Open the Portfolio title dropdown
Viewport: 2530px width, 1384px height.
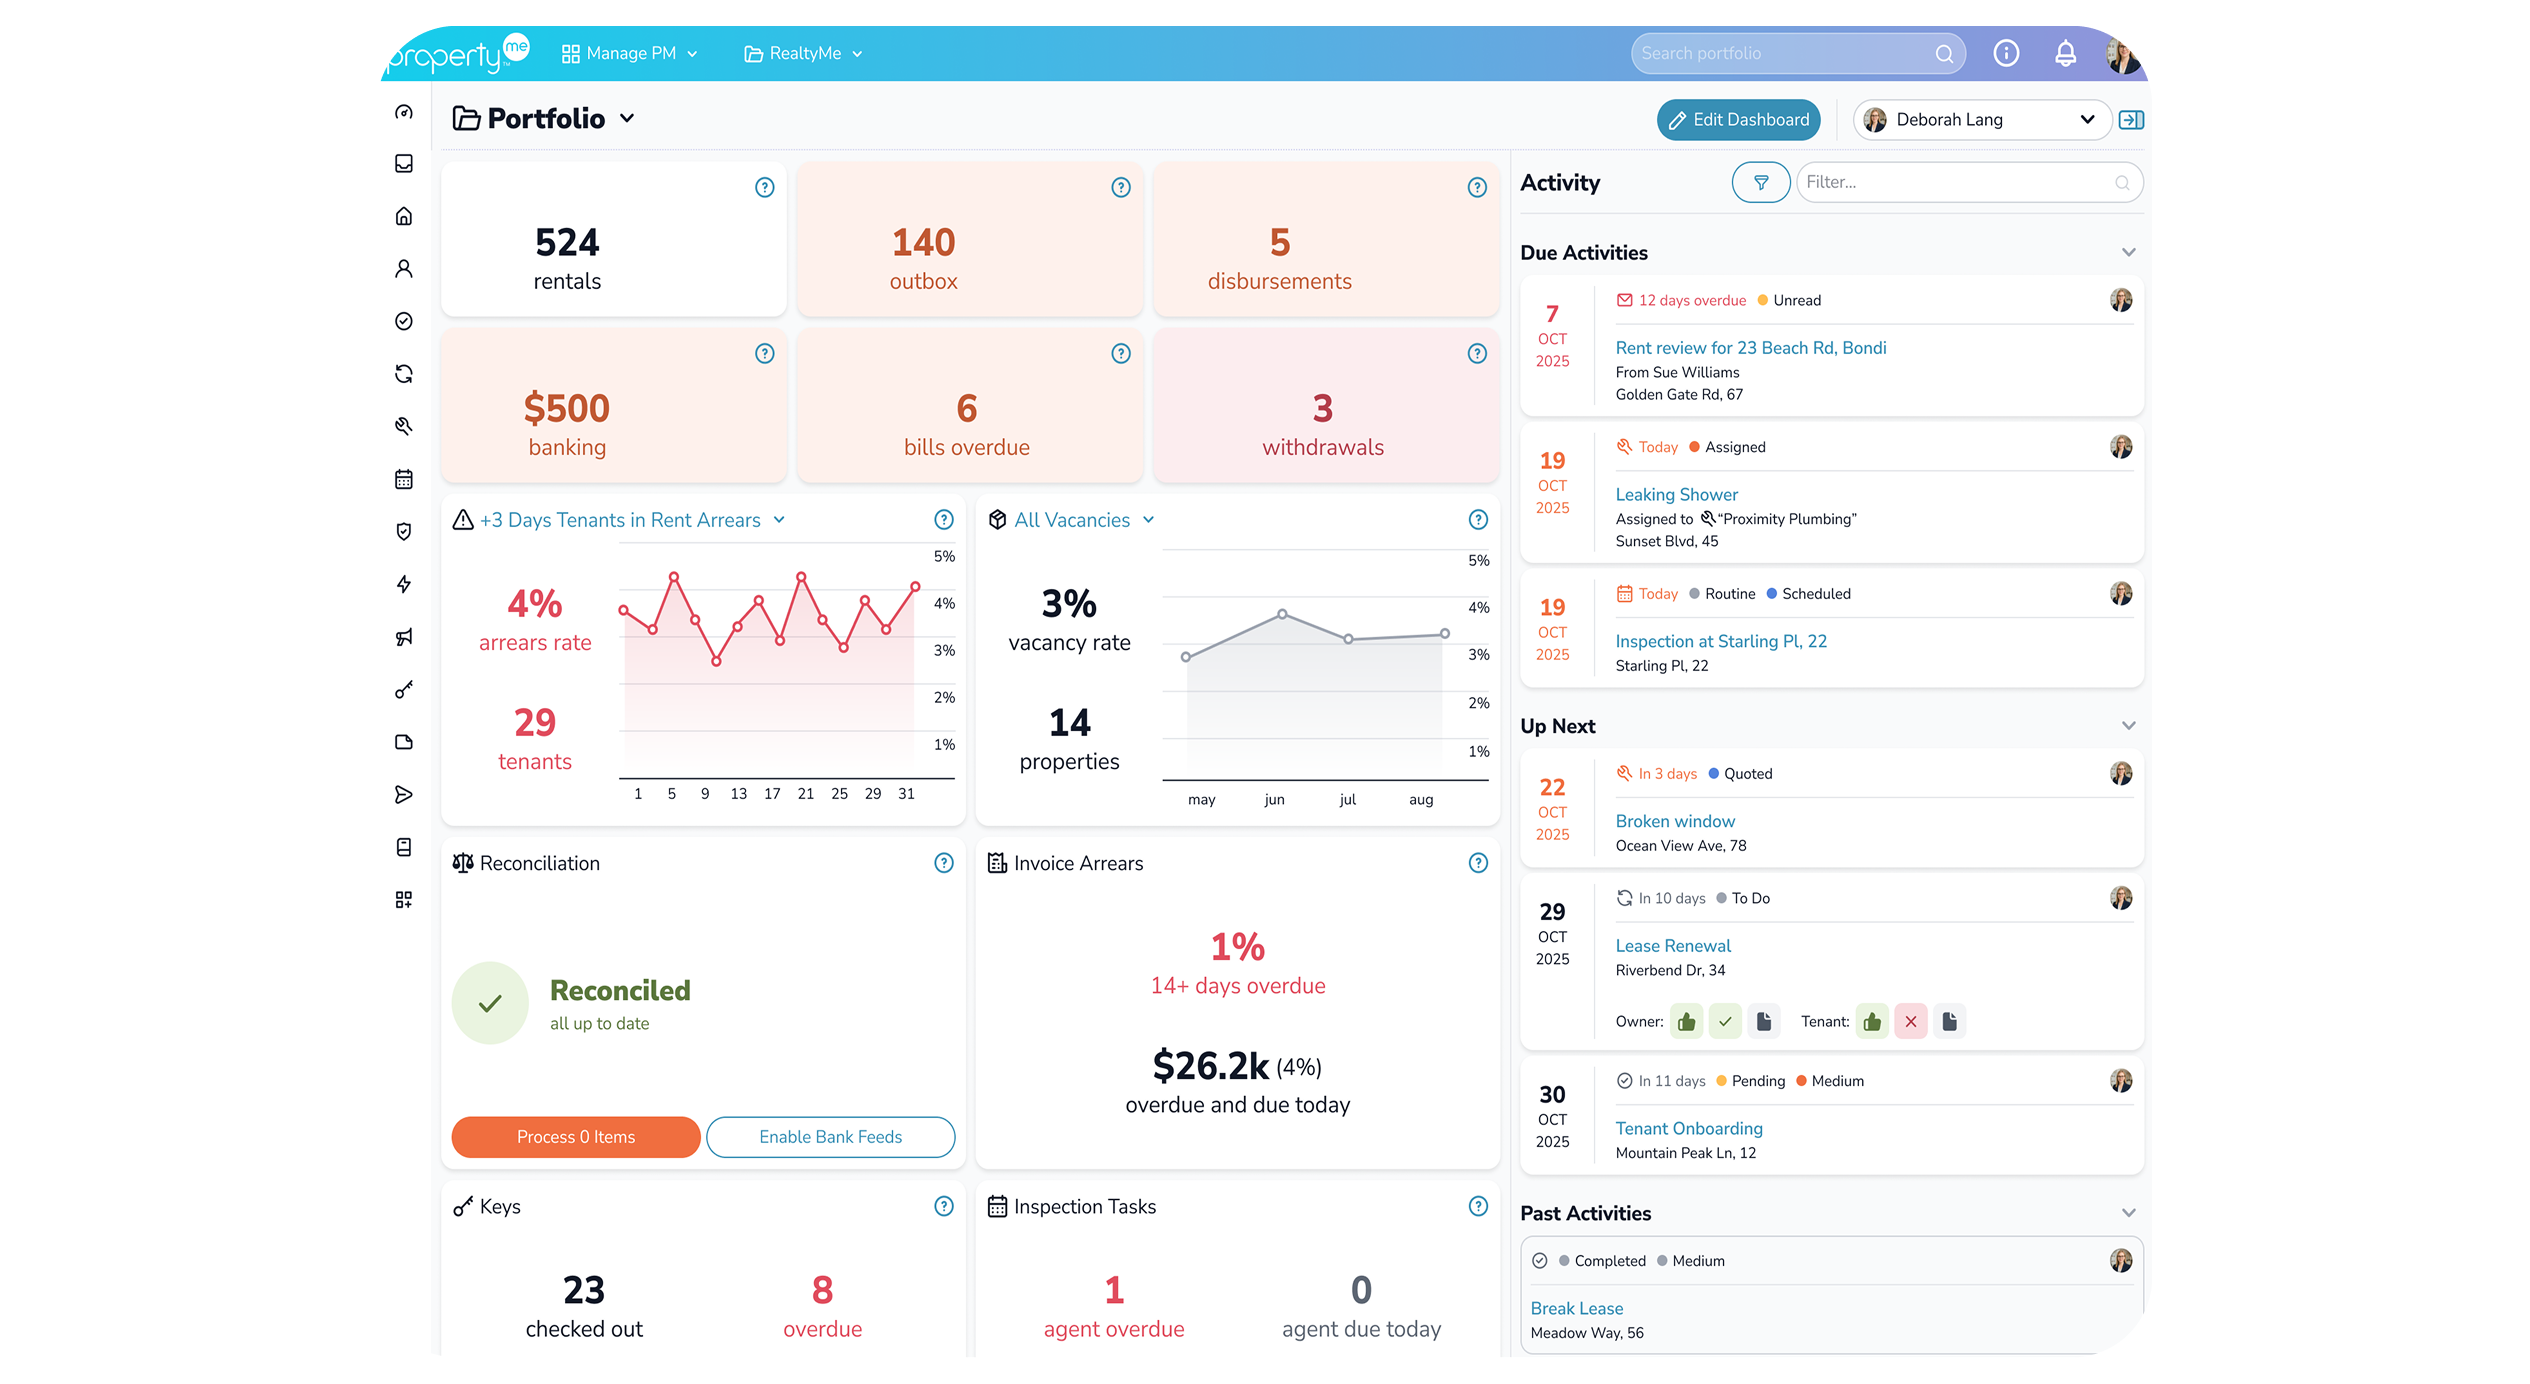click(627, 119)
